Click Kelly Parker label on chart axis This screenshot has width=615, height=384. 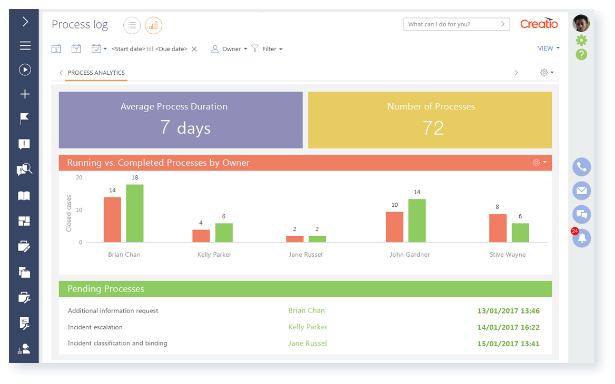214,255
